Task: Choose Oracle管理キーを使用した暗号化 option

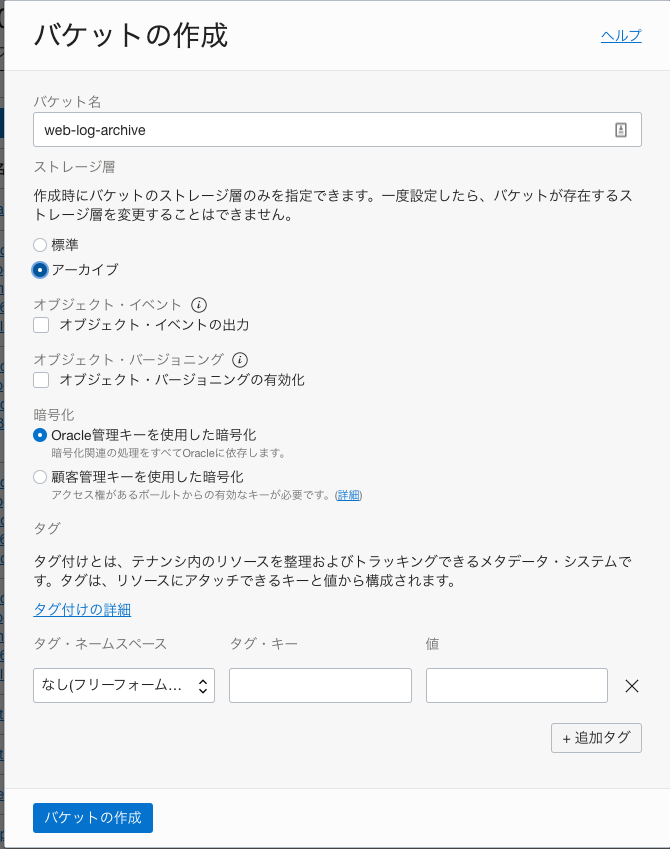Action: click(40, 435)
